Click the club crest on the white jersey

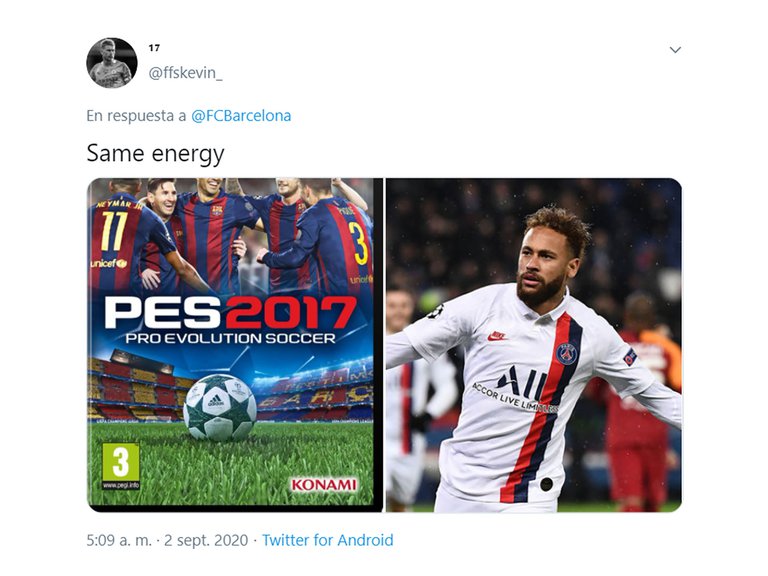pyautogui.click(x=567, y=354)
